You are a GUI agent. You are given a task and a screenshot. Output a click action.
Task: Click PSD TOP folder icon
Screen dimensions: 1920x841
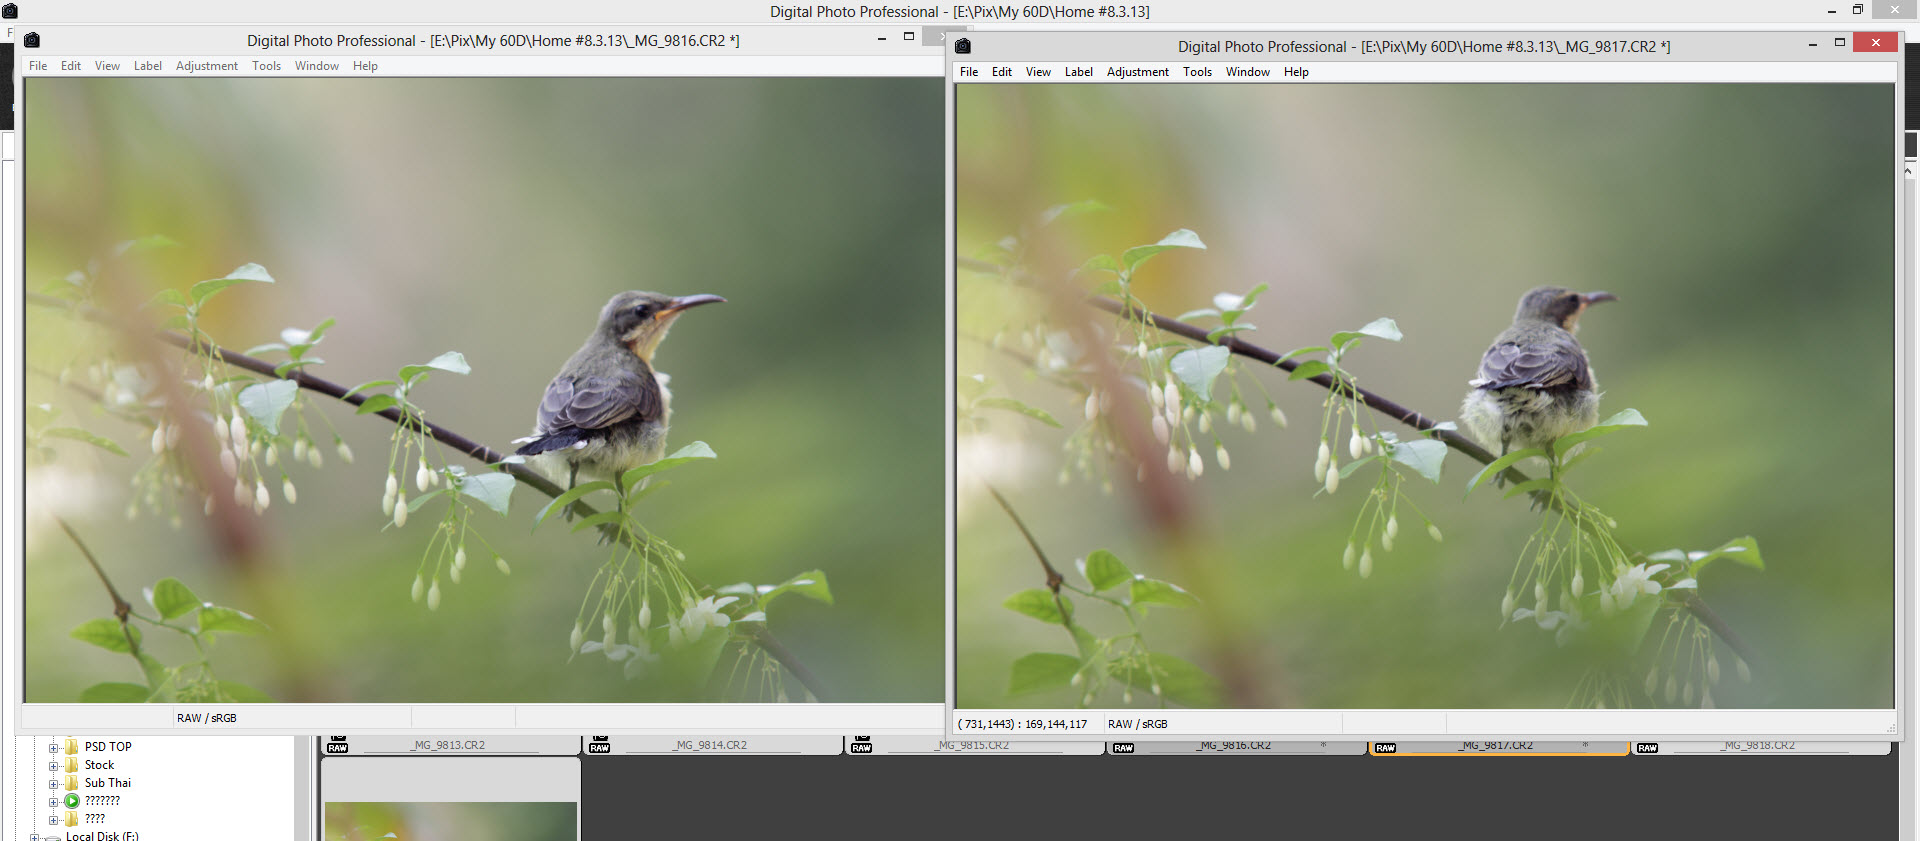click(72, 747)
